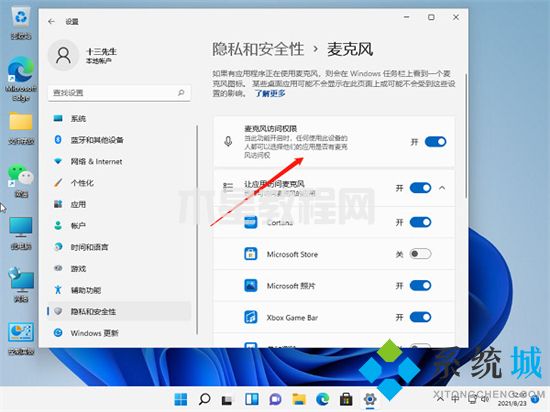Open File Explorer on the taskbar
550x412 pixels.
tap(299, 399)
